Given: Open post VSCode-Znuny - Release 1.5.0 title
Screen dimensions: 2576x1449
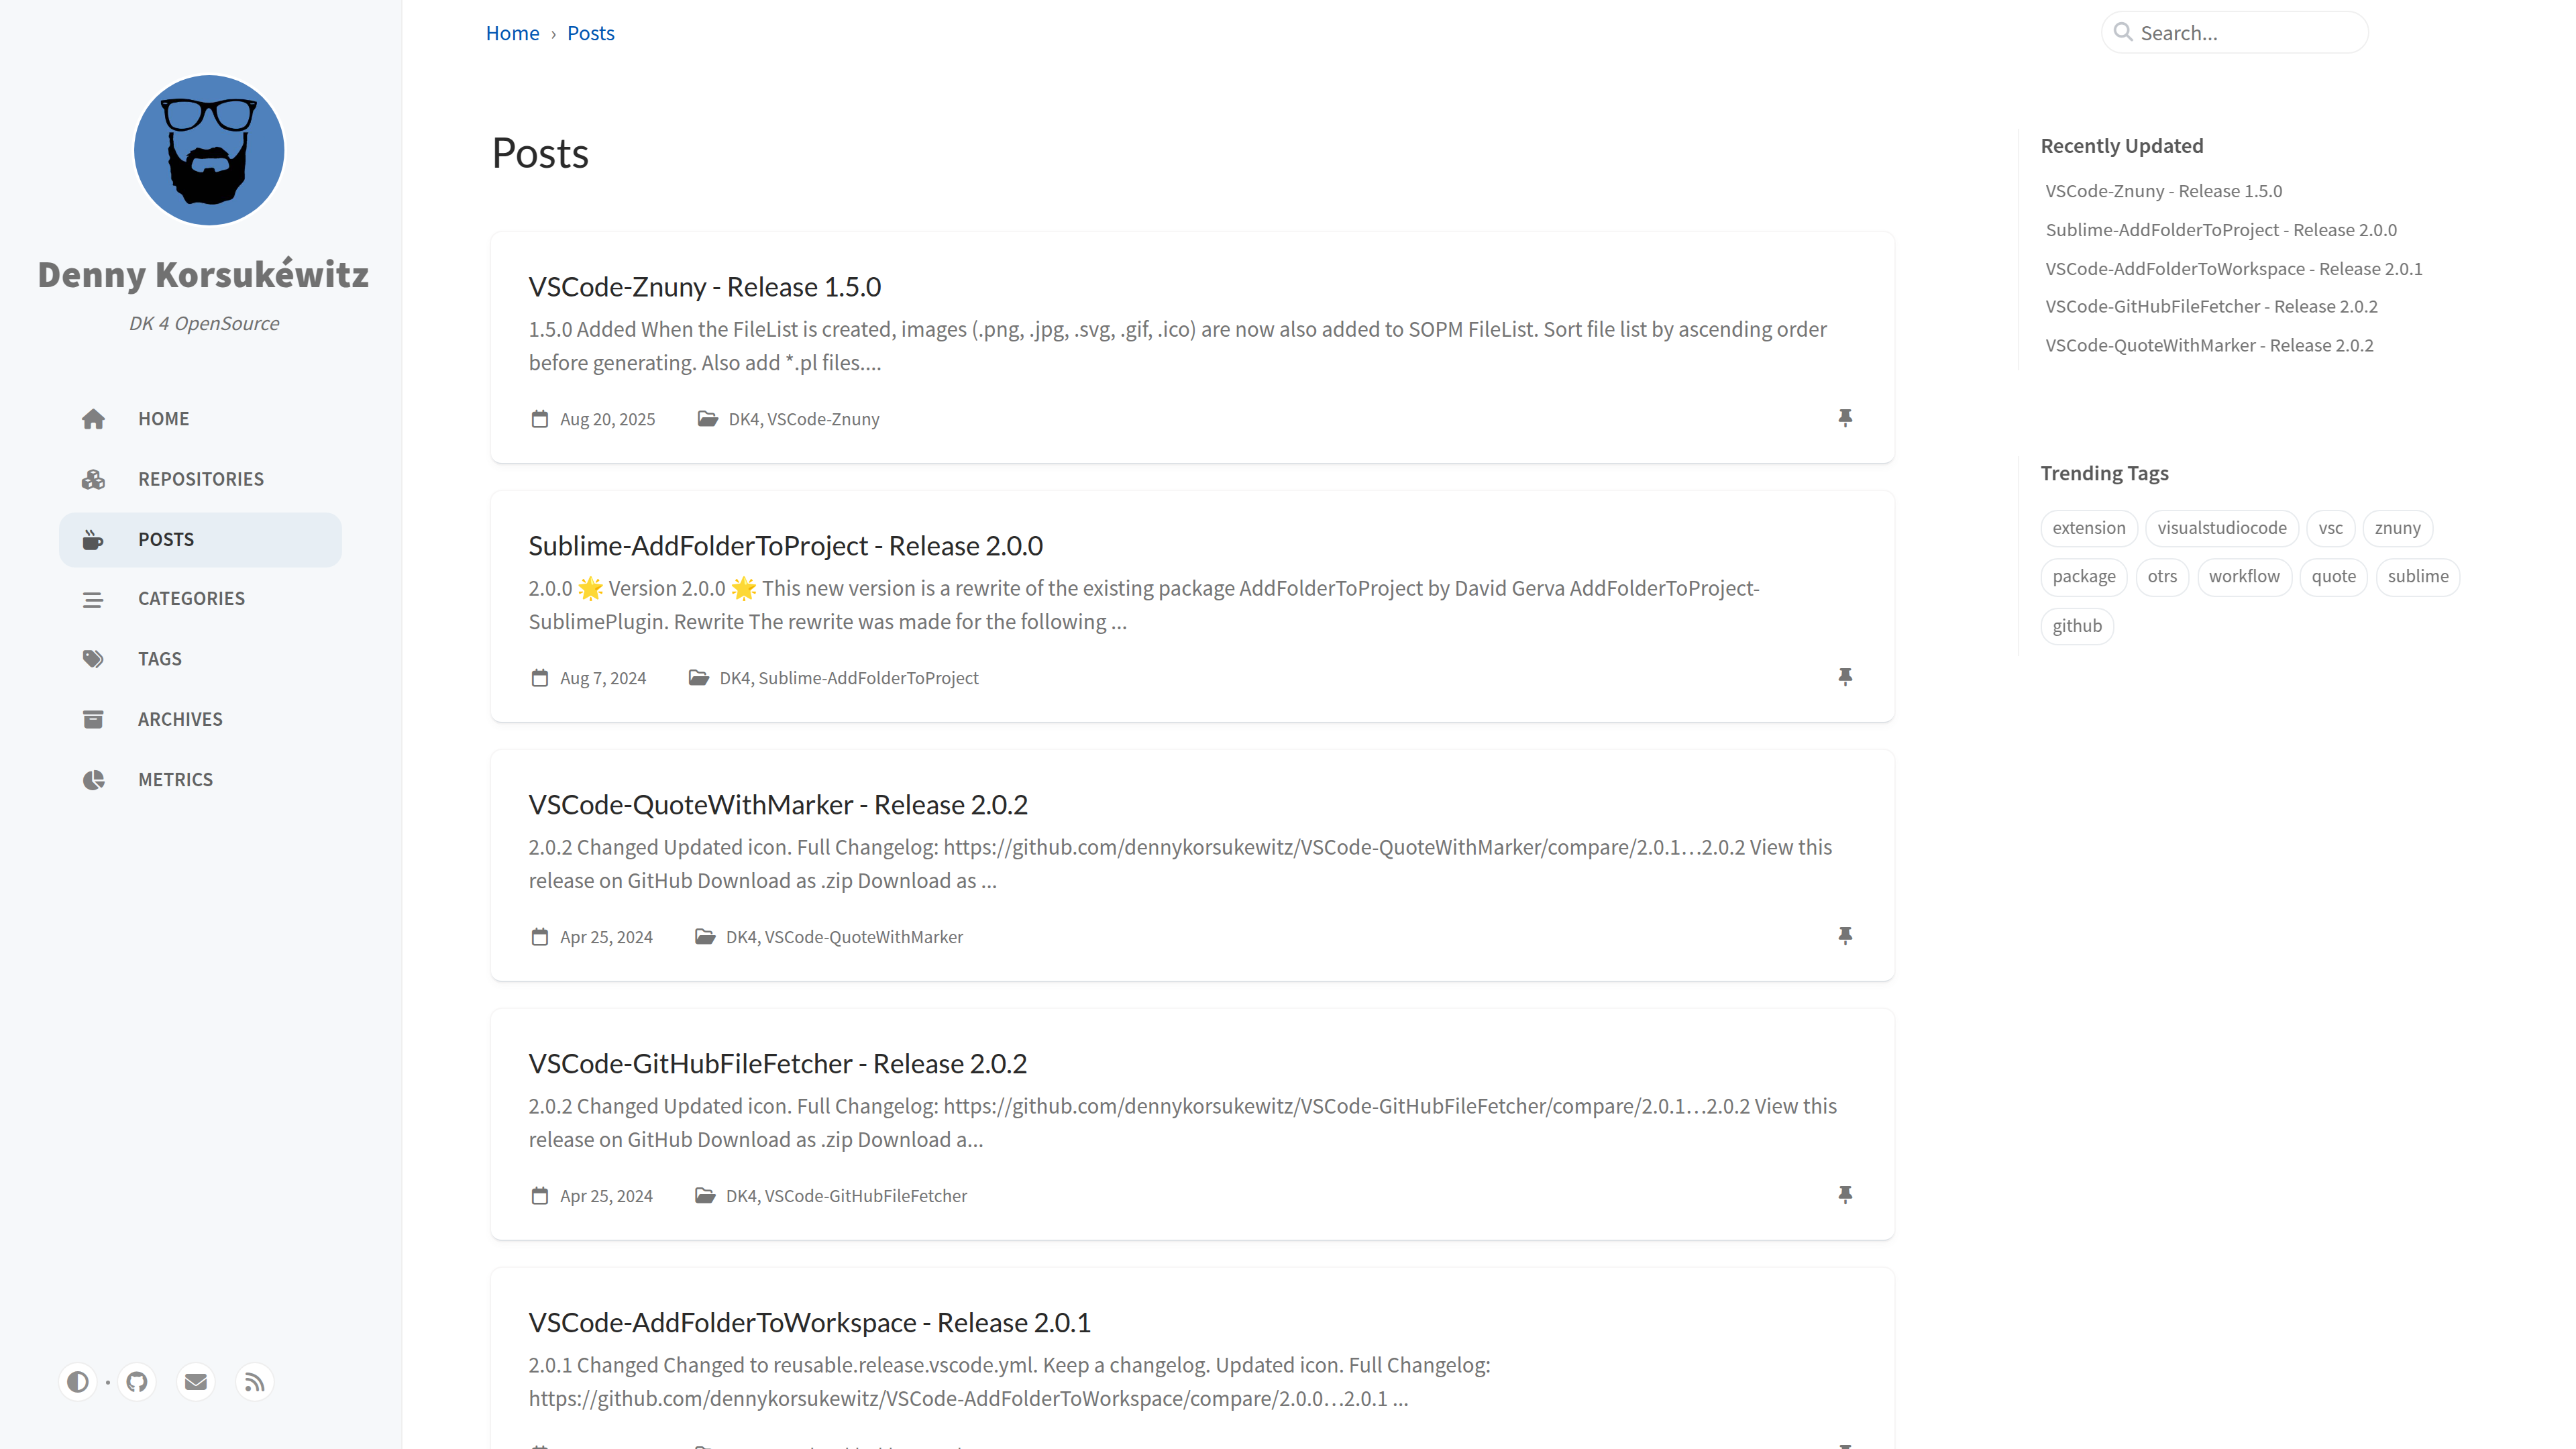Looking at the screenshot, I should tap(705, 287).
